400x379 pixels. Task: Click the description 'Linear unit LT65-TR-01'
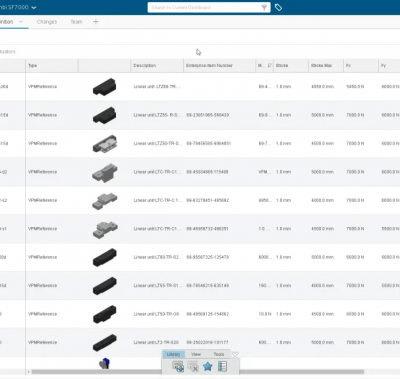click(x=157, y=286)
